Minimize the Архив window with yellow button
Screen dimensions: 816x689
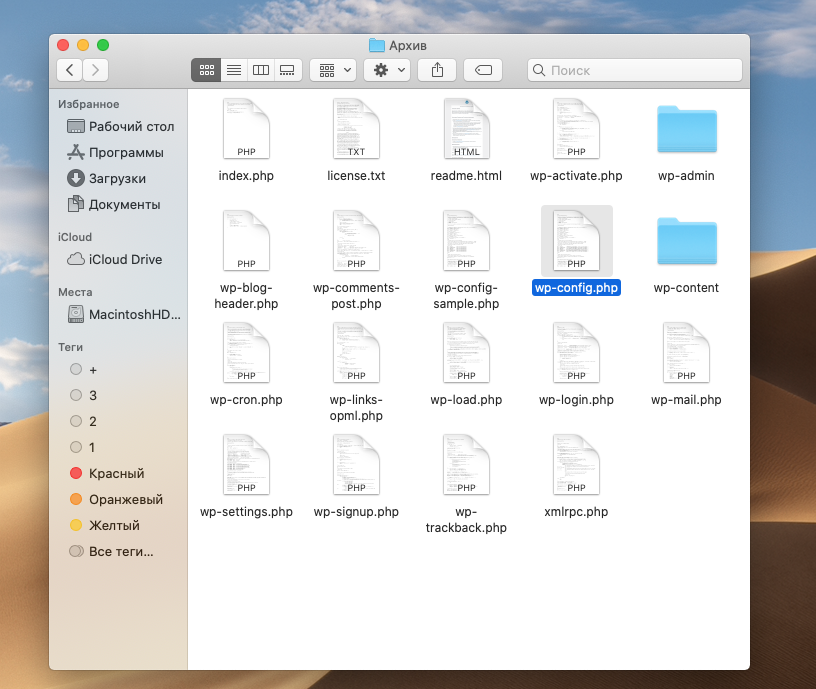point(83,45)
